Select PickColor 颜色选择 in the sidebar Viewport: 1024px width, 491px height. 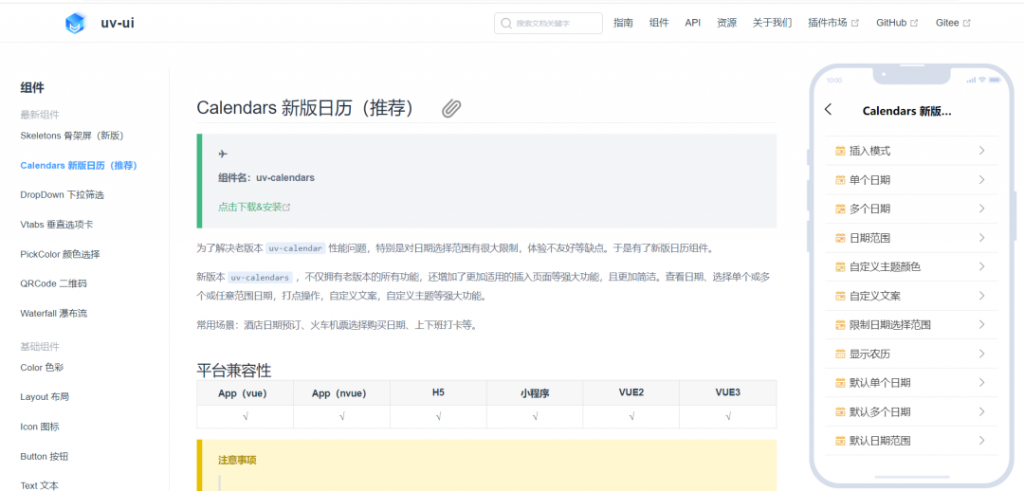[60, 254]
